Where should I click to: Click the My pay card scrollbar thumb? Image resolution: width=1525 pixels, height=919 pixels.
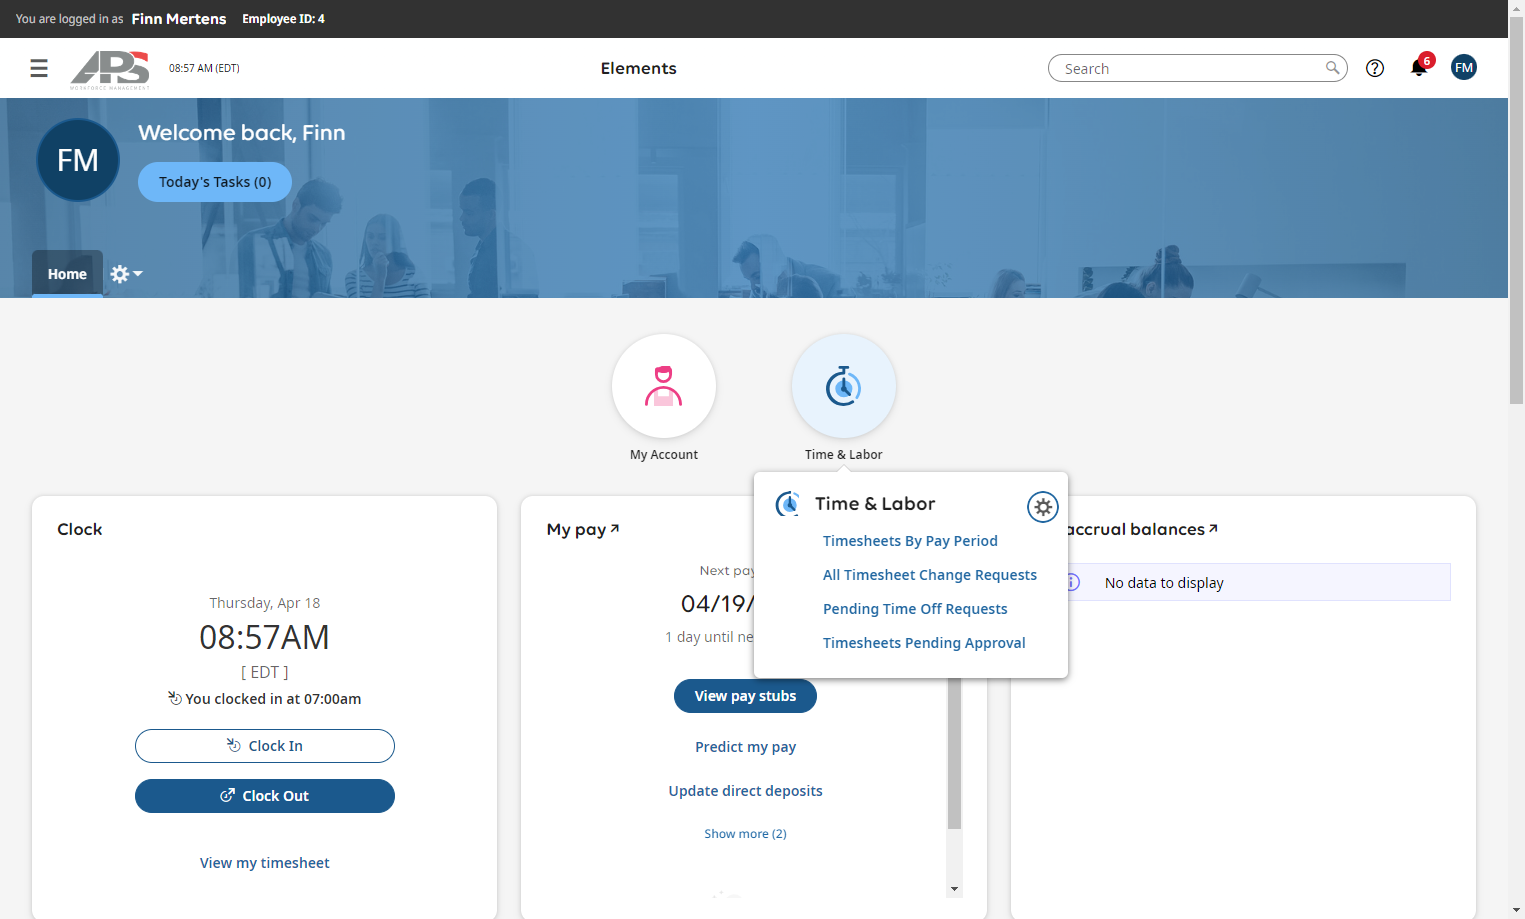tap(954, 755)
